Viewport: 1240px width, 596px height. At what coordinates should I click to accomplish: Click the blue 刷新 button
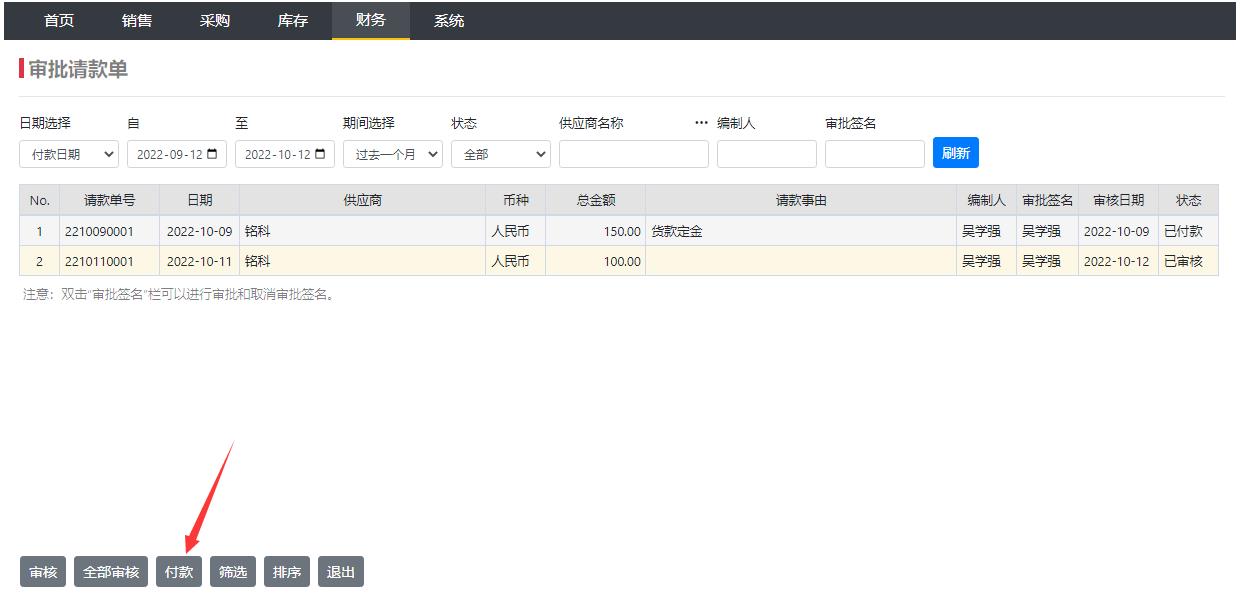click(955, 153)
